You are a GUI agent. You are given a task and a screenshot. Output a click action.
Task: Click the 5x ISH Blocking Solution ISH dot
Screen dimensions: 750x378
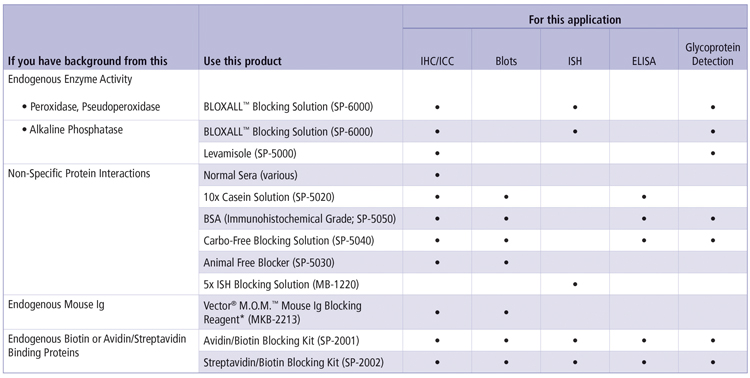[575, 284]
